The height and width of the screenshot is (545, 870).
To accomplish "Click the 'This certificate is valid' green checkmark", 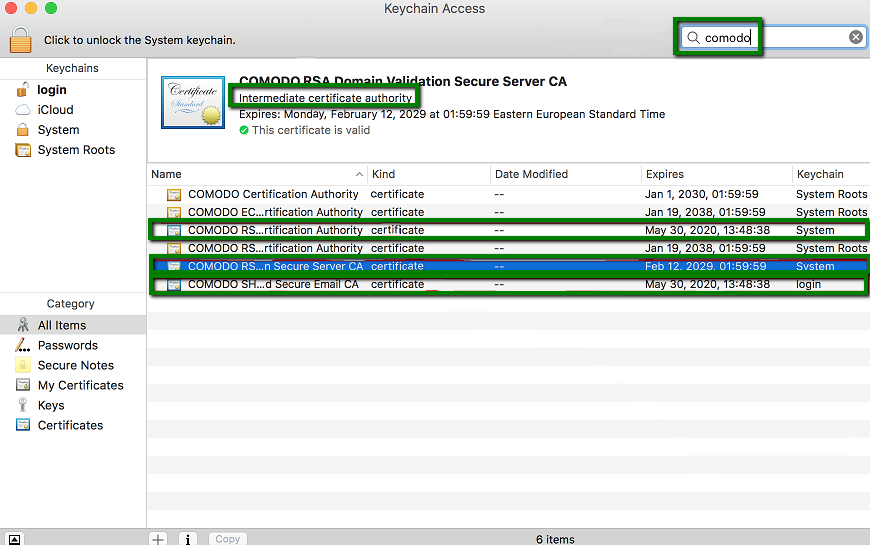I will pyautogui.click(x=244, y=130).
